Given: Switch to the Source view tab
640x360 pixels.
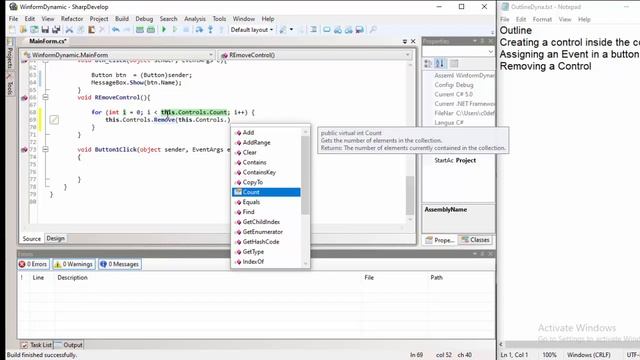Looking at the screenshot, I should [x=31, y=239].
